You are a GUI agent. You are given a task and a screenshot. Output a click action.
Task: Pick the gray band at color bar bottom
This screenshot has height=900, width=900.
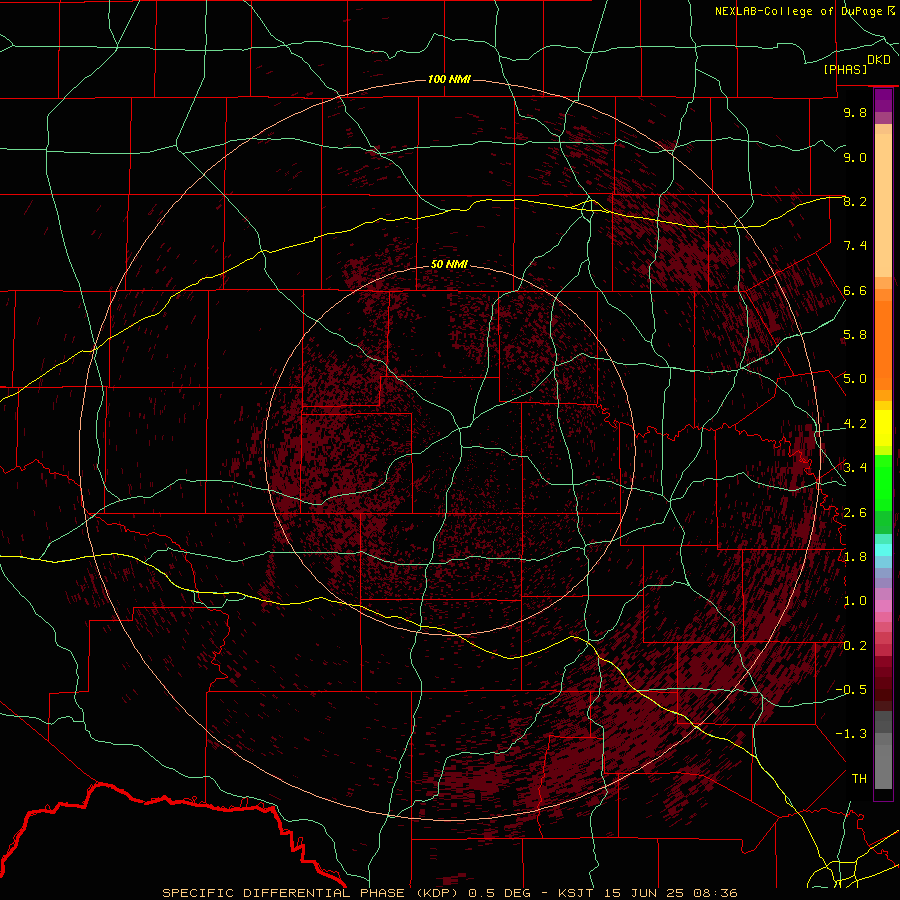(883, 767)
